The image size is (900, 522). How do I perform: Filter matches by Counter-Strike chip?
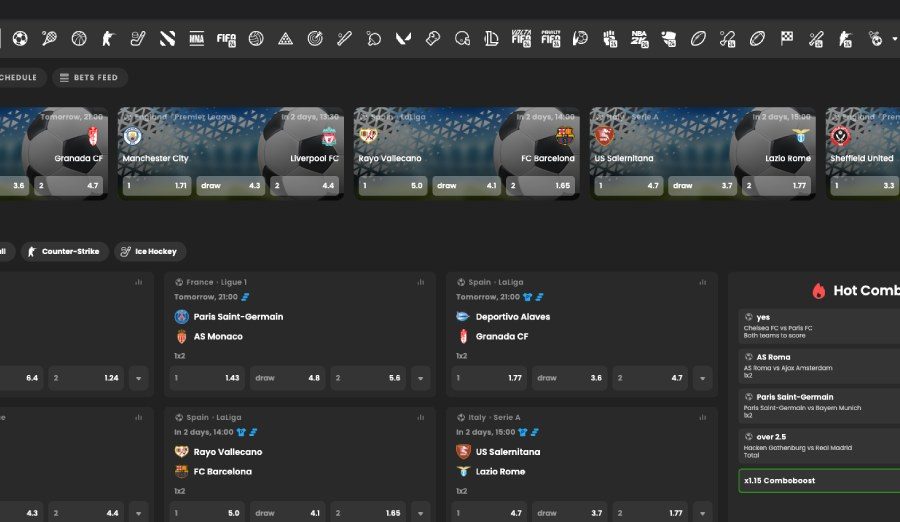(64, 252)
